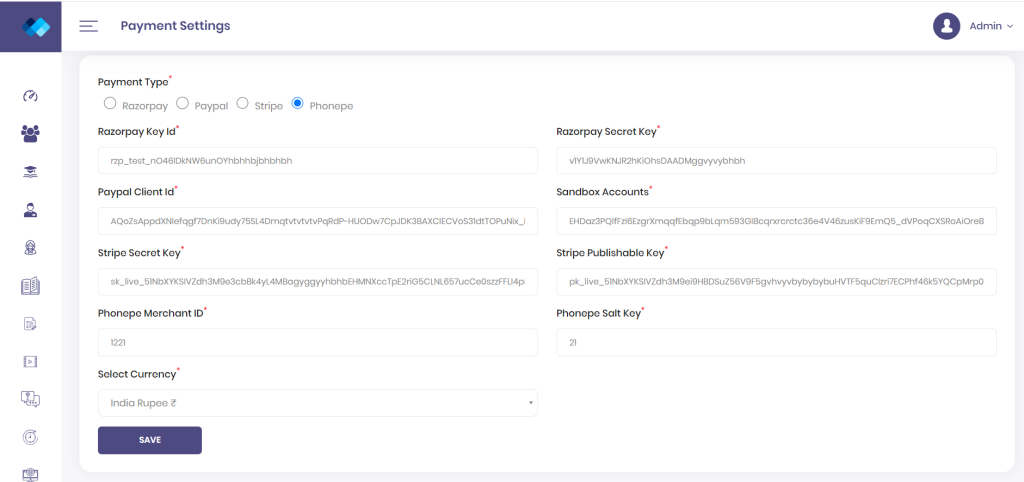Screen dimensions: 1024x482
Task: Open the open book icon in the sidebar
Action: [31, 285]
